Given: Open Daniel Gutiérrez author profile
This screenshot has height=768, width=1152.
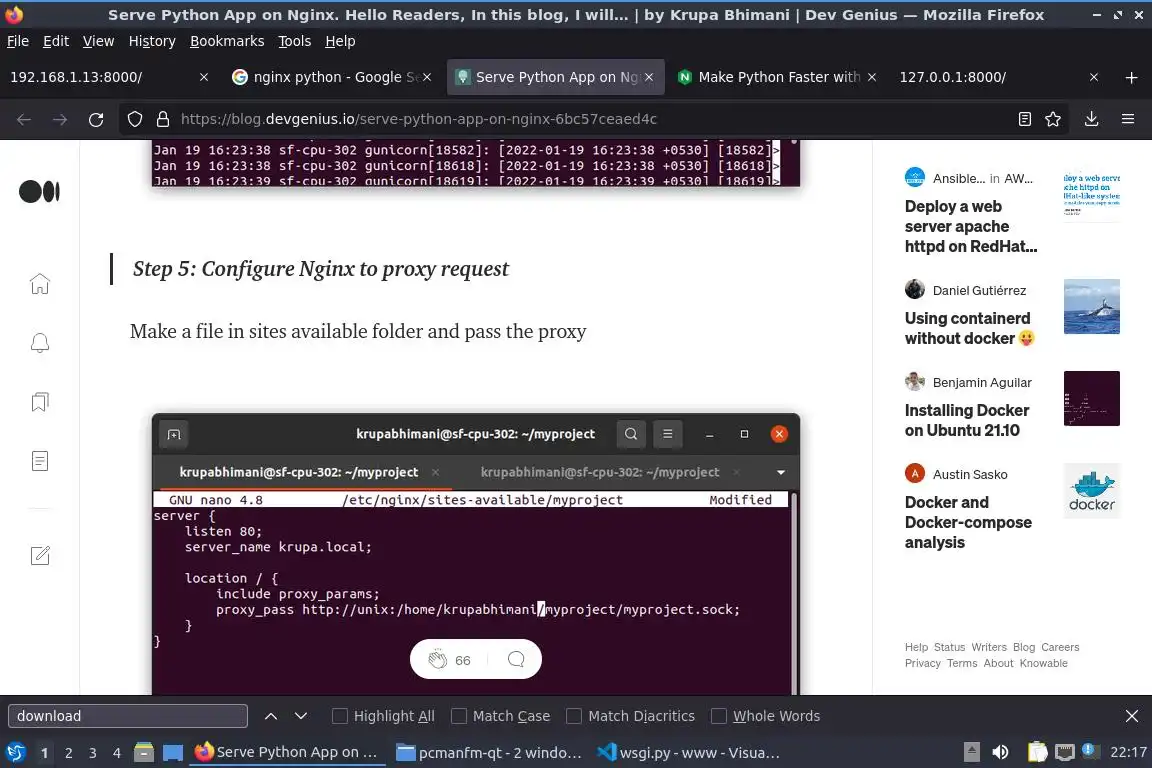Looking at the screenshot, I should 979,290.
